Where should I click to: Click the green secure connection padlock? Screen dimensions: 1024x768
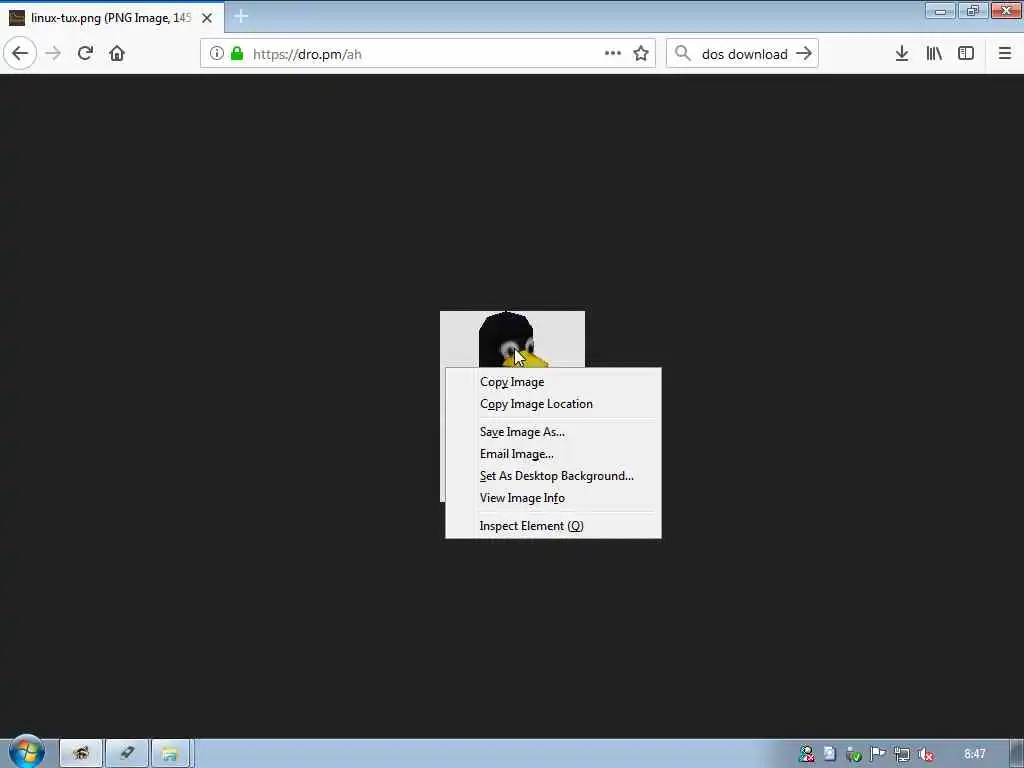(237, 54)
